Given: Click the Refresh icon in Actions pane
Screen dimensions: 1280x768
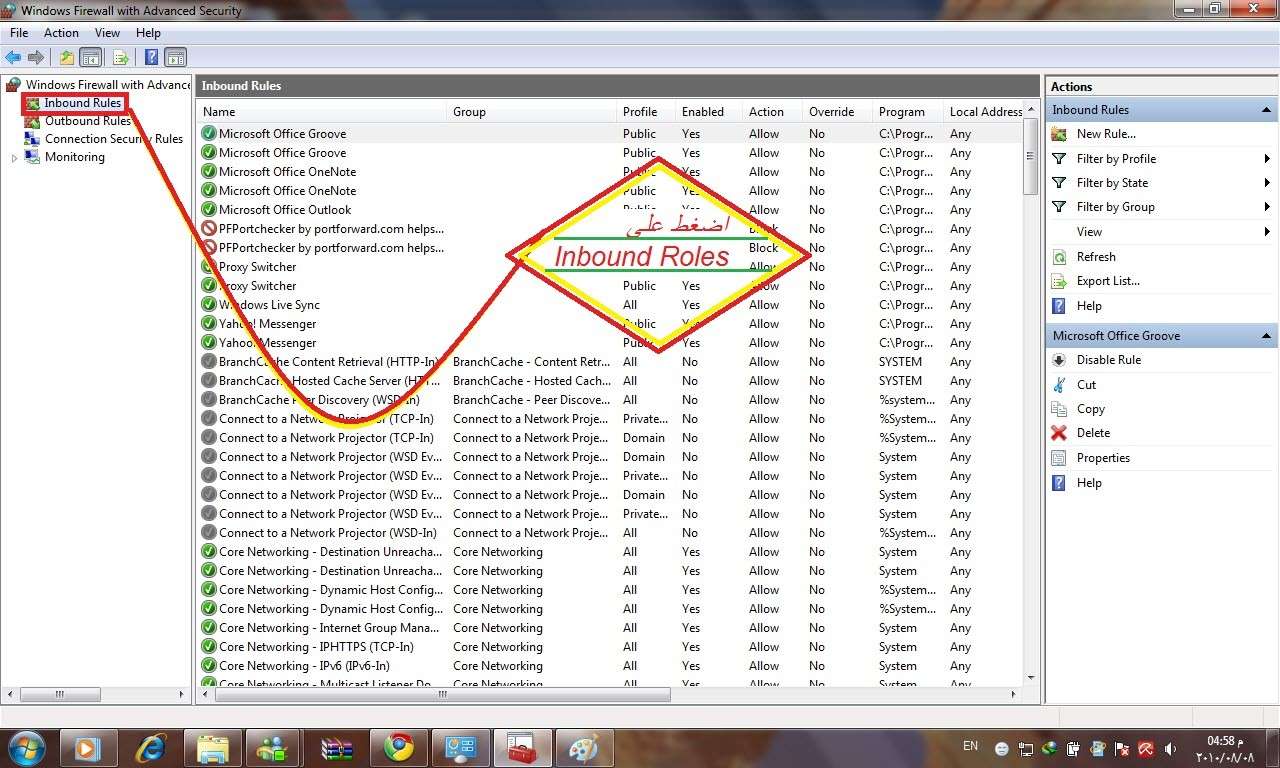Looking at the screenshot, I should point(1059,257).
